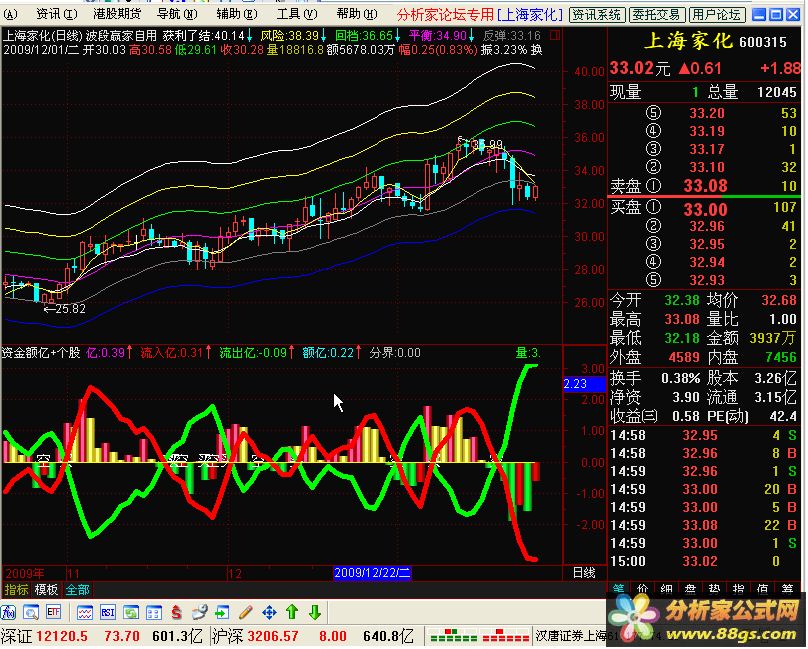
Task: Switch to the 全部 tab
Action: (77, 589)
